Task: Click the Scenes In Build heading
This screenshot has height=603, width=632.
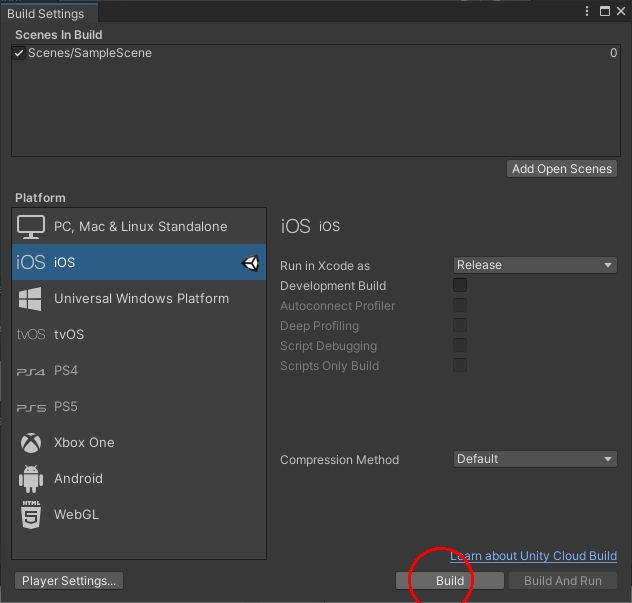Action: coord(59,35)
